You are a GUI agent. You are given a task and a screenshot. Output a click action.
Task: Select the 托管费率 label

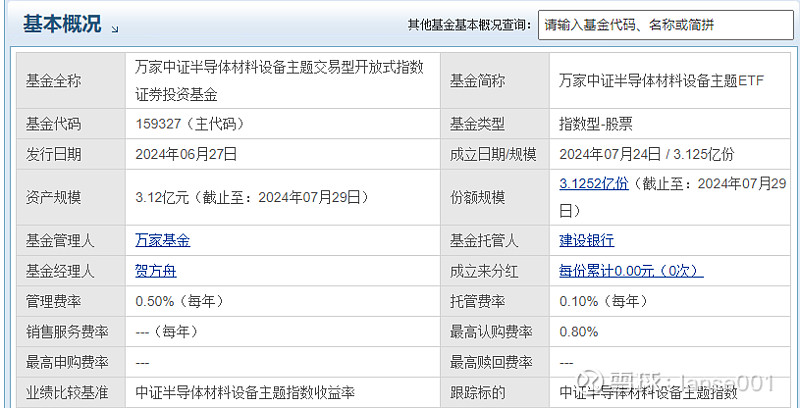point(478,301)
